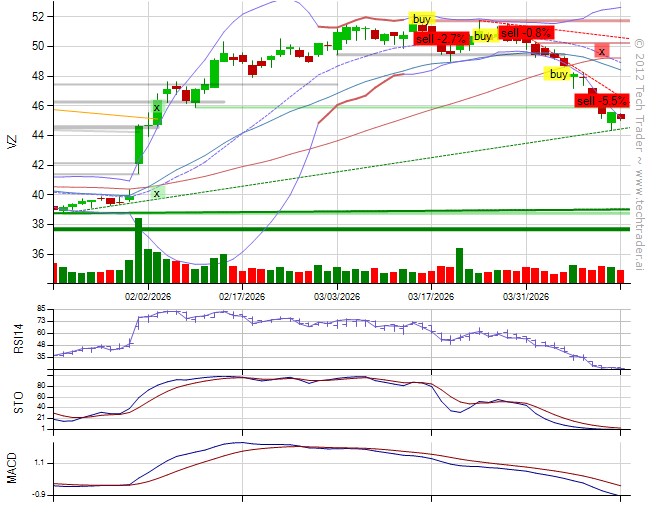Click the topmost yellow buy marker

[422, 18]
